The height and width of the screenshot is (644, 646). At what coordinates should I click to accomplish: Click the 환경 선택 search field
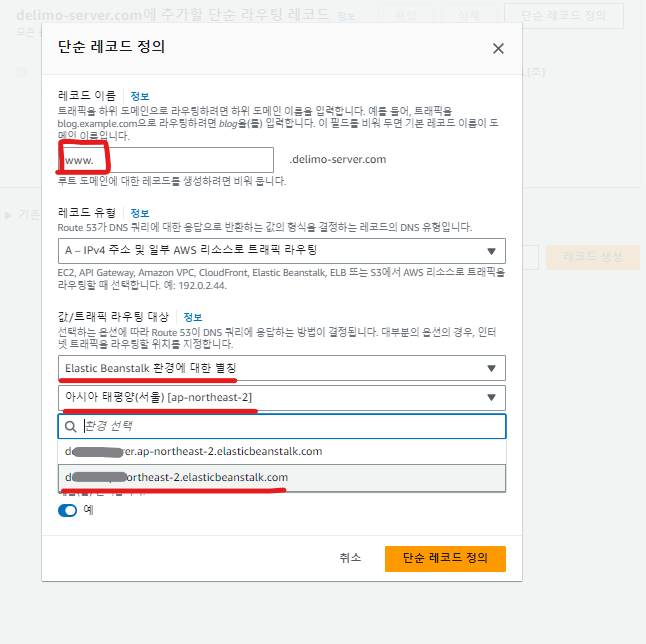pos(282,426)
